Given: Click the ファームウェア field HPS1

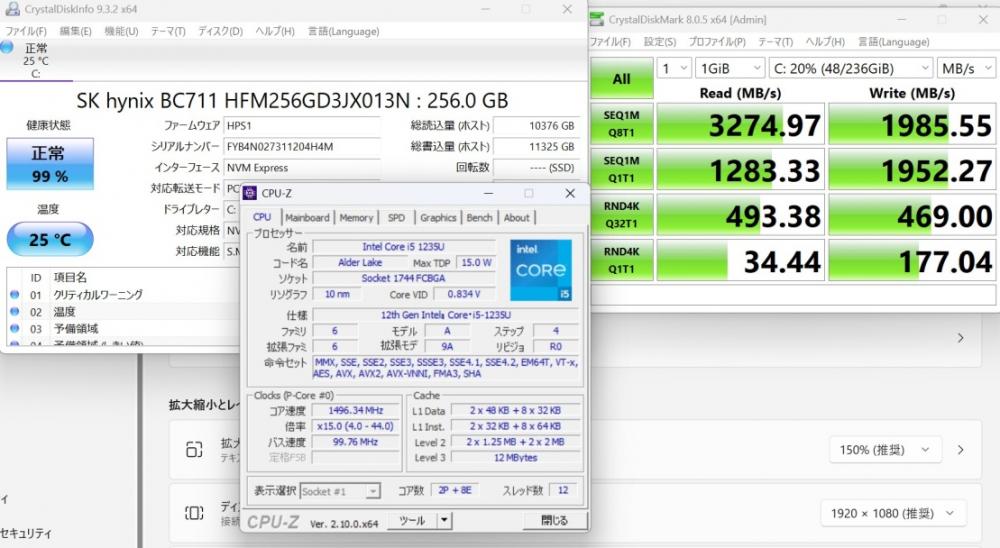Looking at the screenshot, I should [302, 126].
